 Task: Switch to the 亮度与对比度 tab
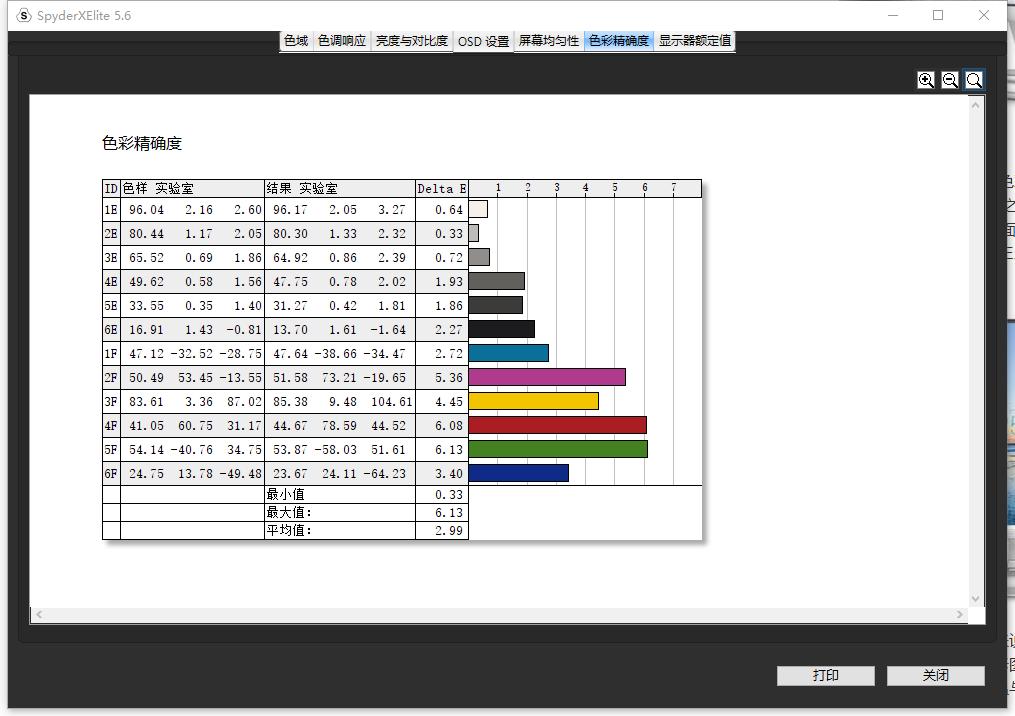[411, 41]
